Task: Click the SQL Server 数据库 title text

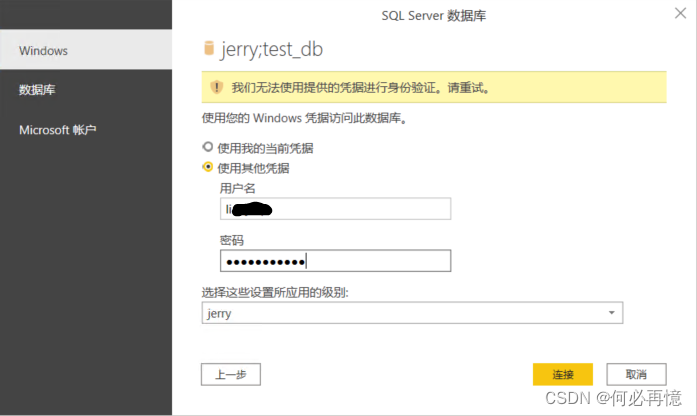Action: click(x=433, y=16)
